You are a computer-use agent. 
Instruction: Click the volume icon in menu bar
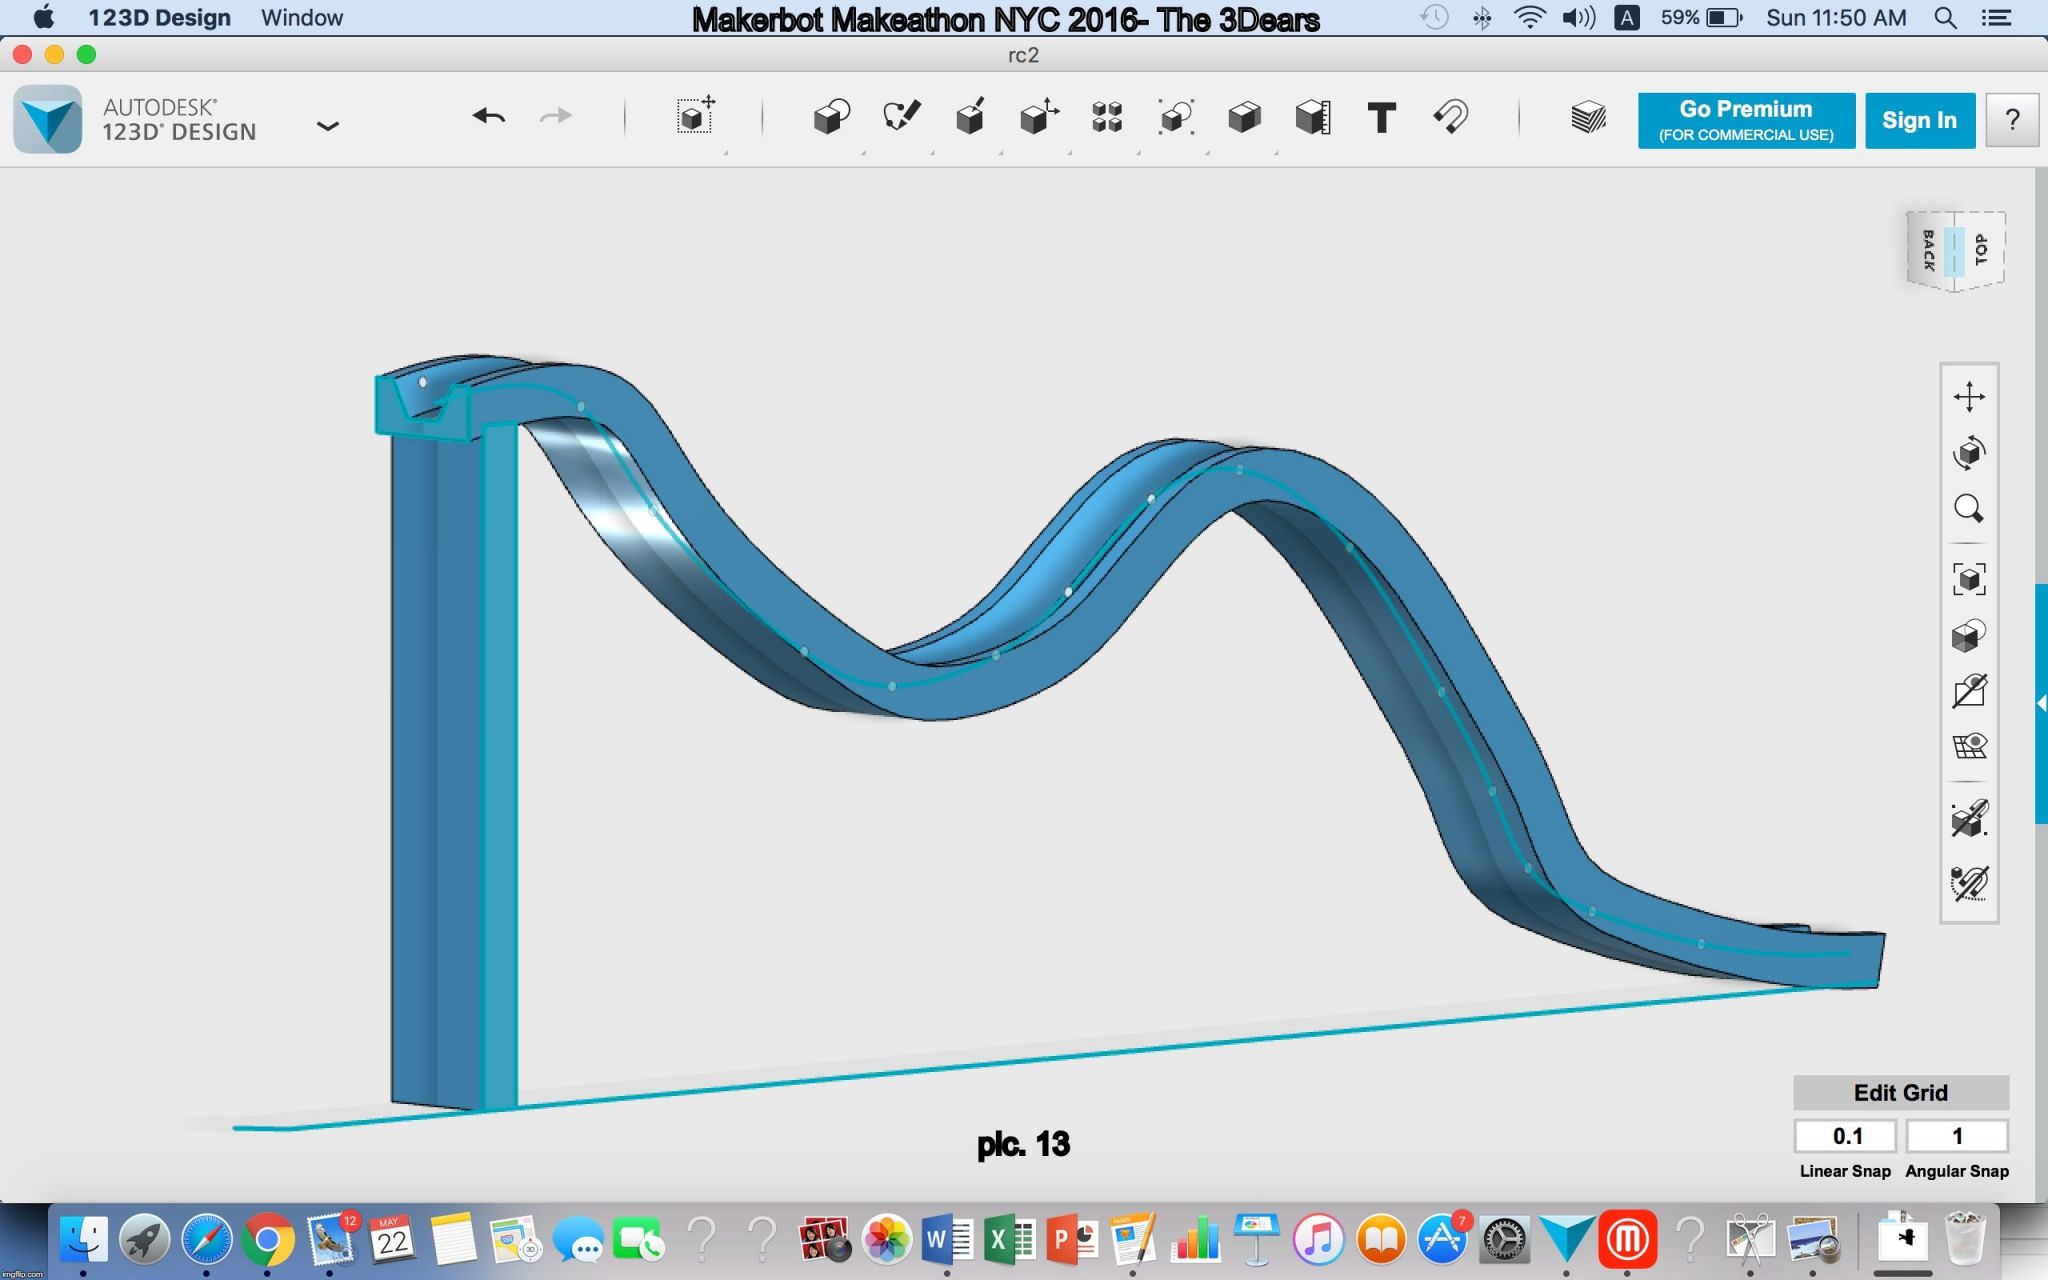[1579, 17]
